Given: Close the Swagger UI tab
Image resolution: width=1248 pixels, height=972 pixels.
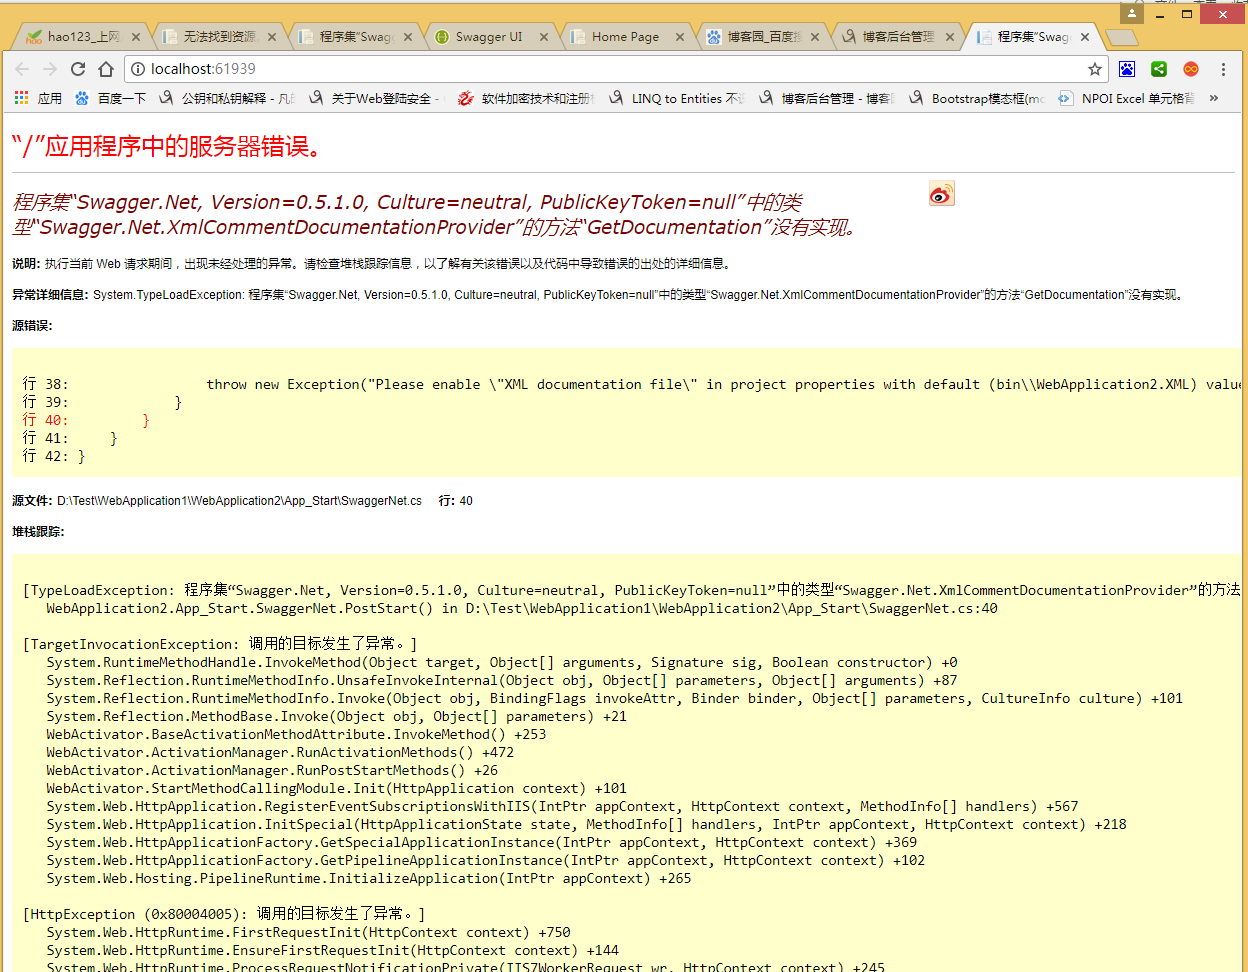Looking at the screenshot, I should click(544, 37).
